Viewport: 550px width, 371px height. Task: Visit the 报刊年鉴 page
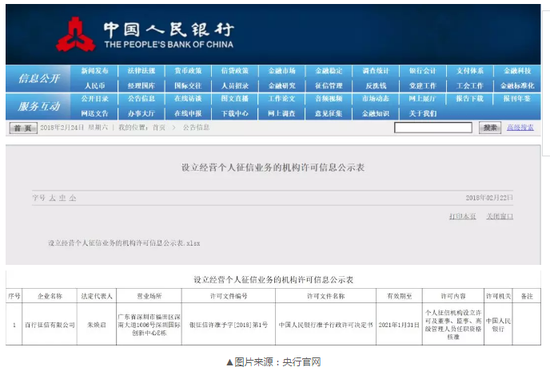(x=517, y=99)
